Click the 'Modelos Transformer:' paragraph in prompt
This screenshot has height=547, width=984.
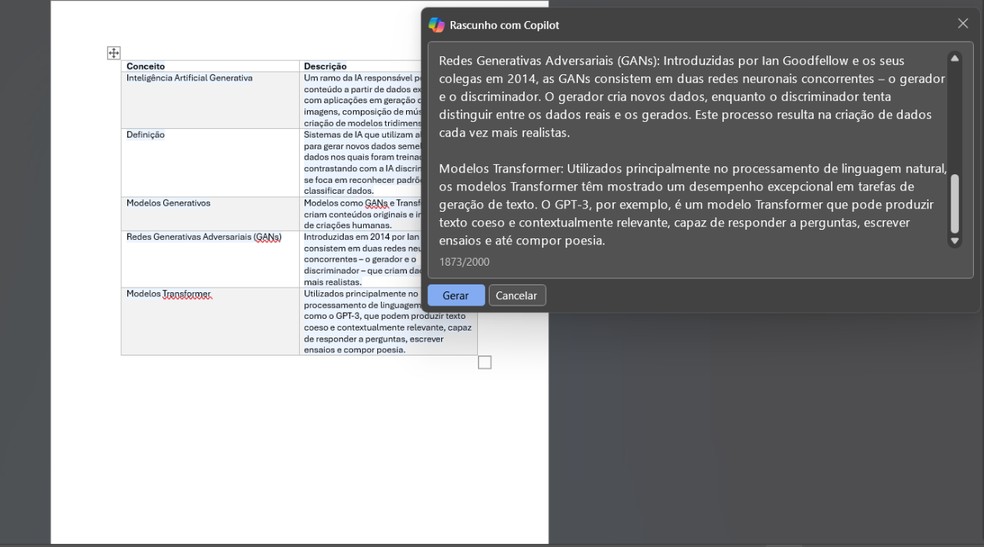click(693, 204)
